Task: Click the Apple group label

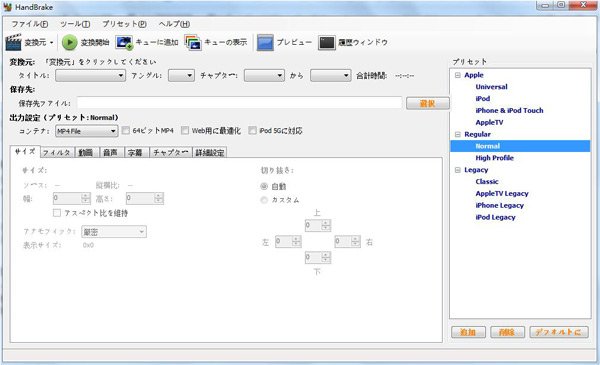Action: [474, 75]
